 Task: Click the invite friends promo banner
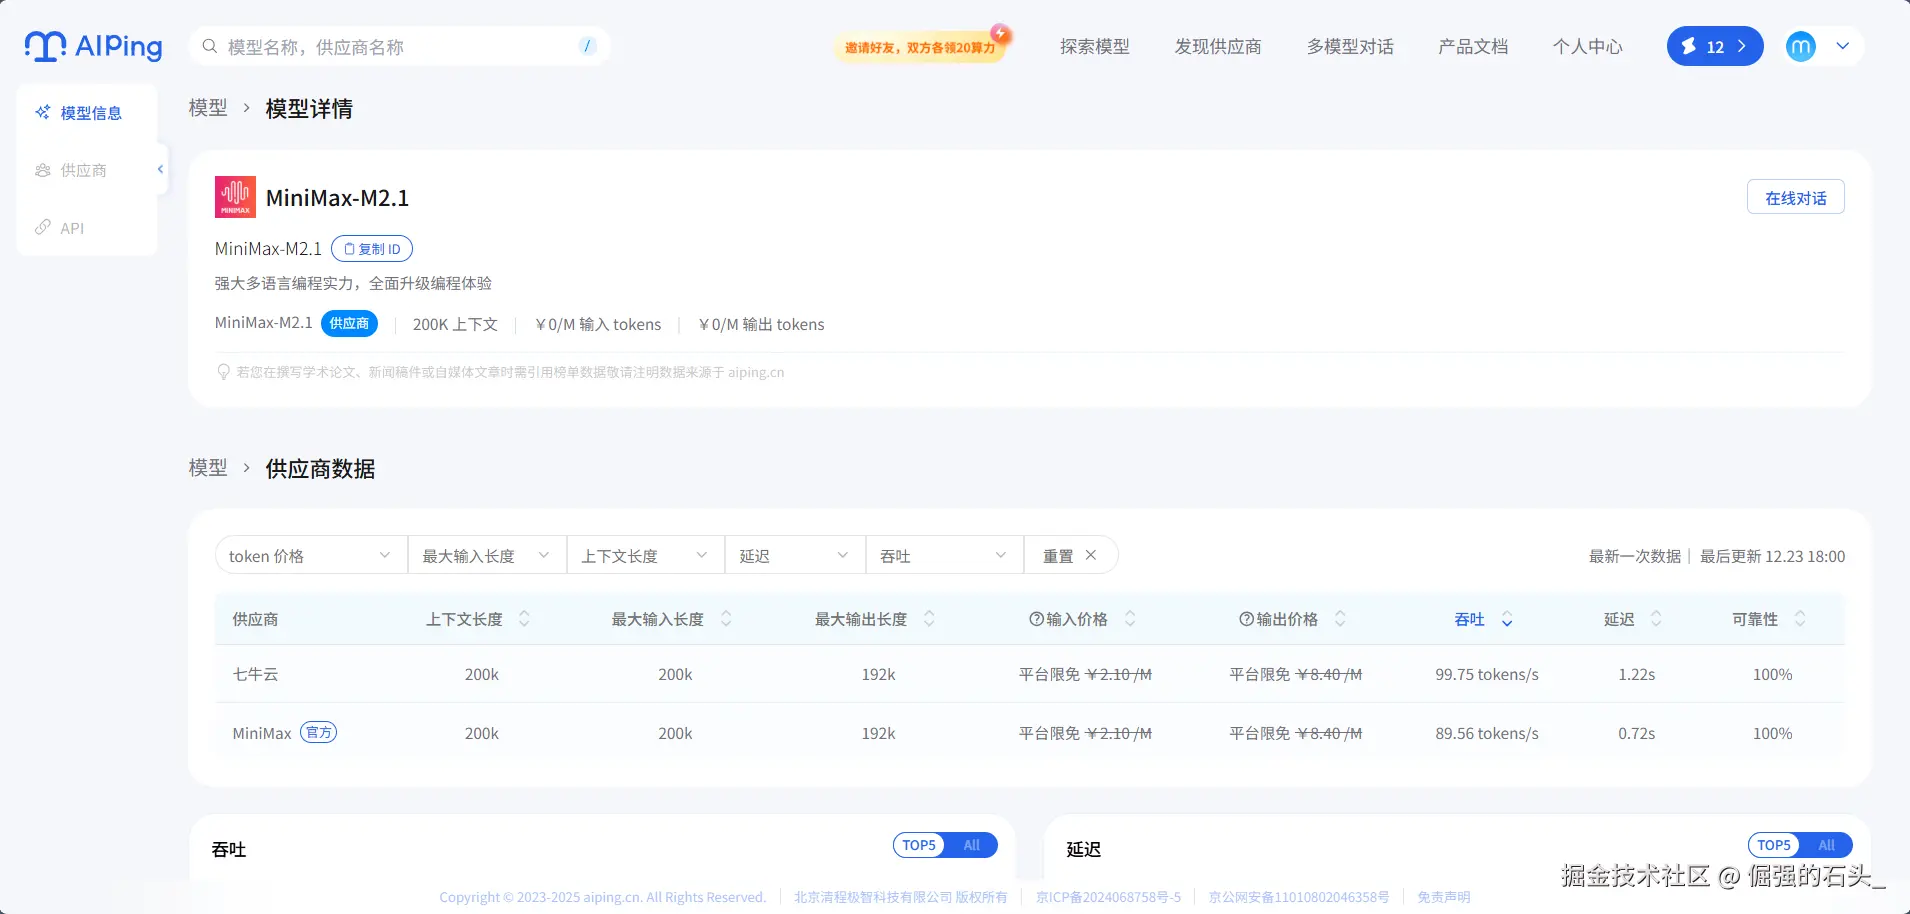923,46
